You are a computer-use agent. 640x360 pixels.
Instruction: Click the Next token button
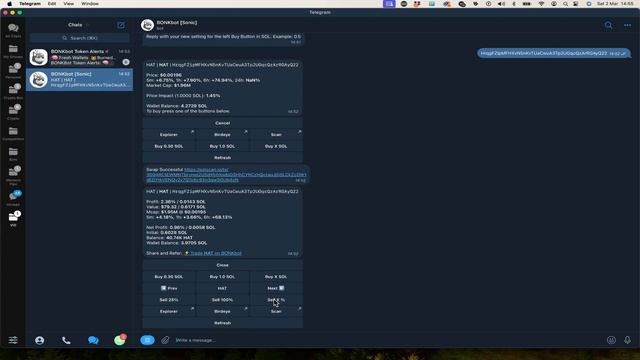pyautogui.click(x=276, y=288)
